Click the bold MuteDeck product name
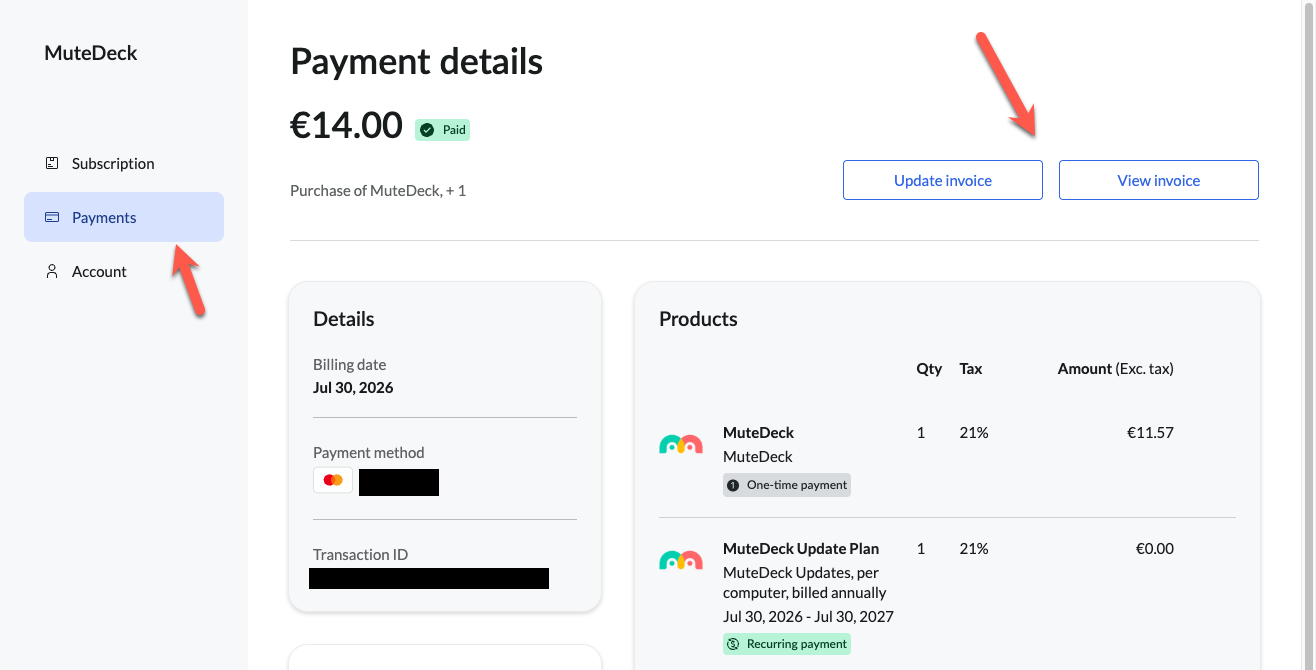The width and height of the screenshot is (1316, 670). point(759,432)
